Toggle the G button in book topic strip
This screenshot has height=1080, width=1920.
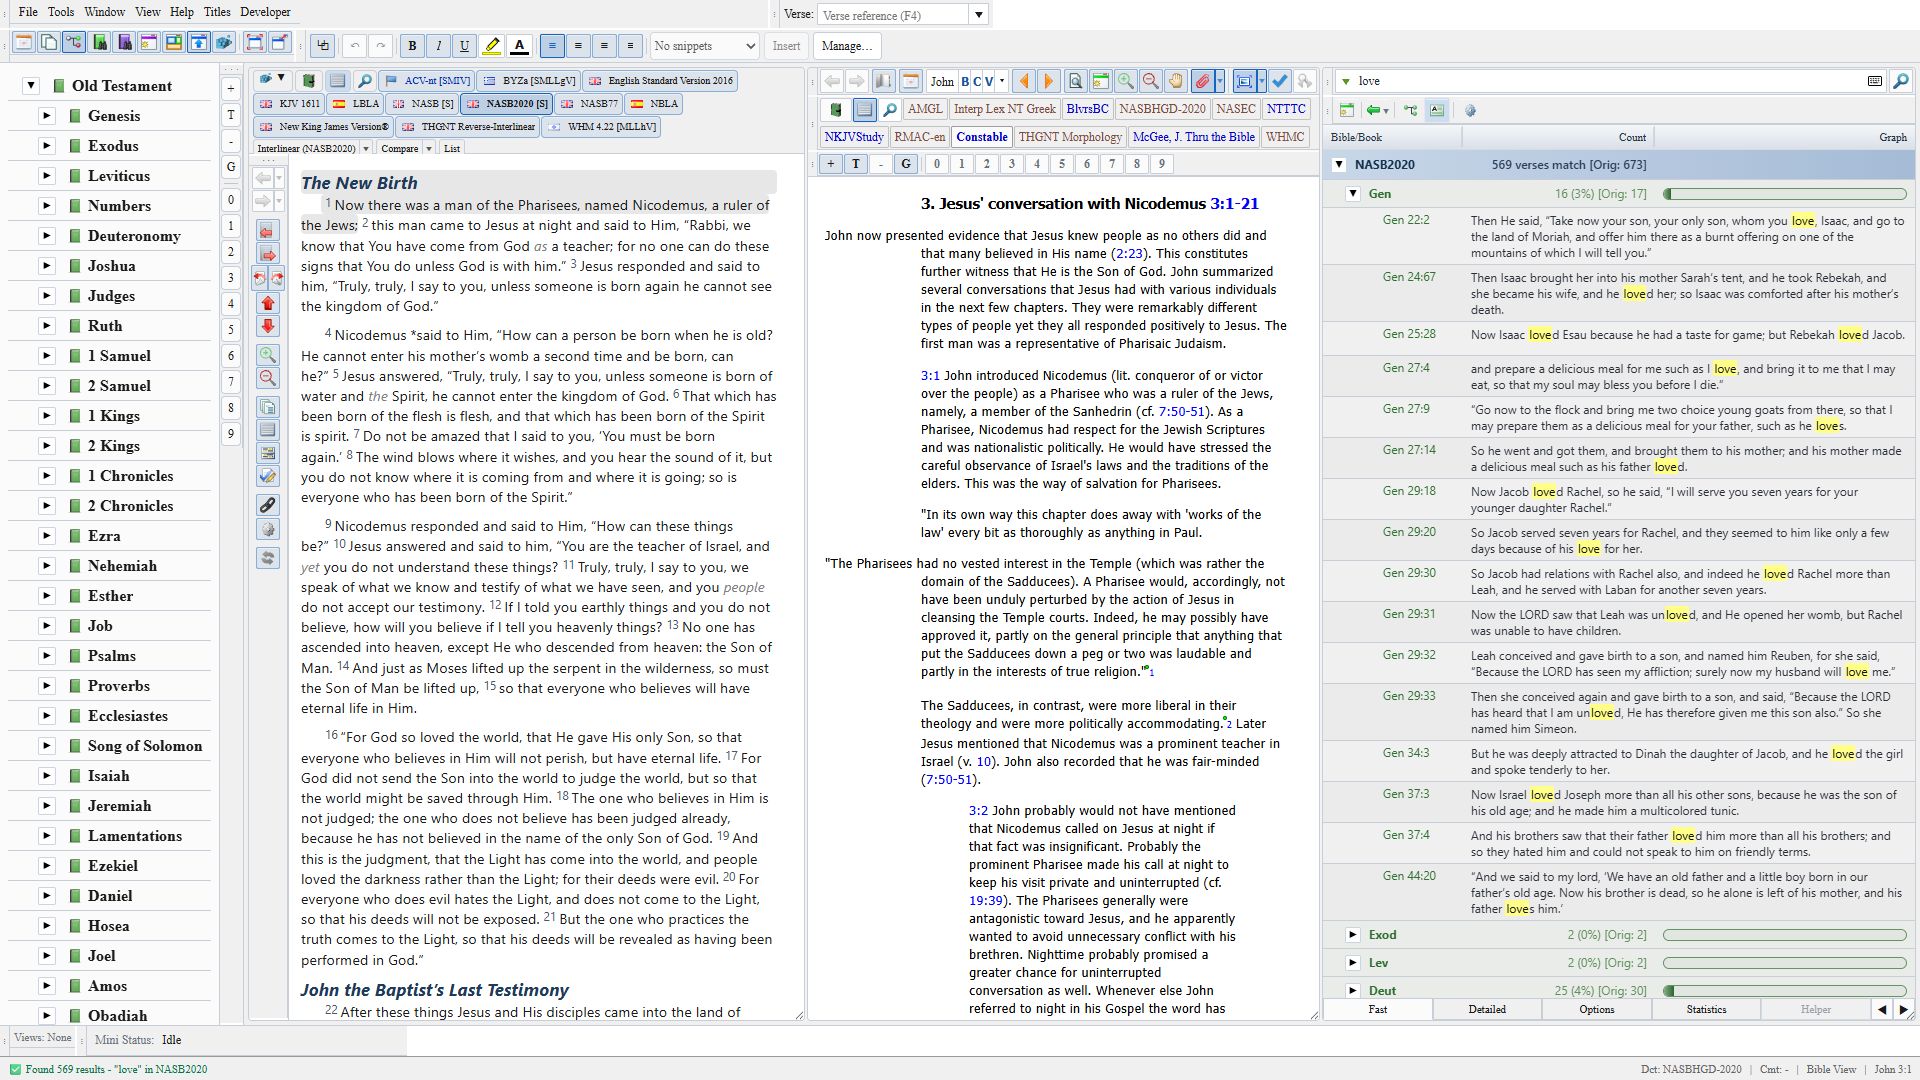[x=906, y=164]
